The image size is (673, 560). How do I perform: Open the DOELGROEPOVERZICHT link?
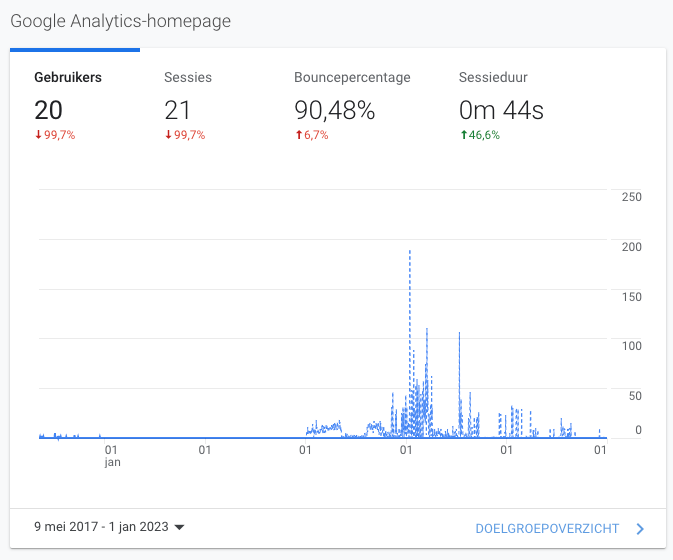[x=547, y=529]
